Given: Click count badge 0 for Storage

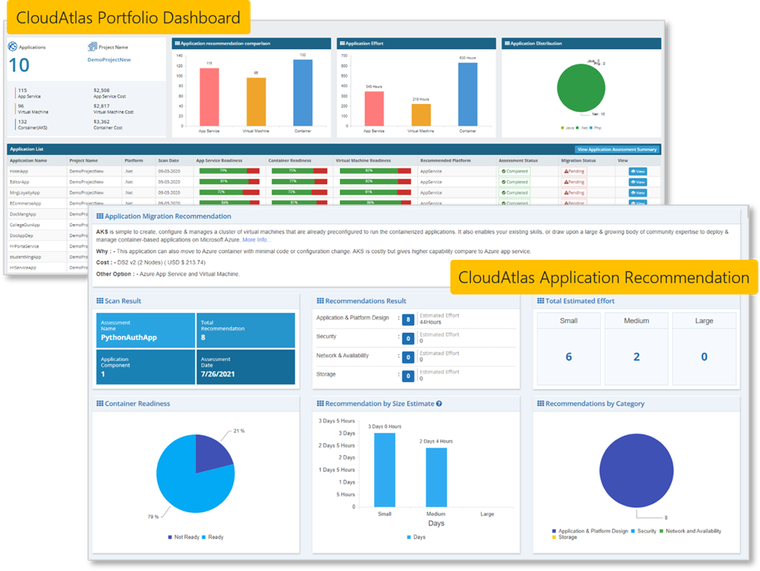Looking at the screenshot, I should (408, 376).
